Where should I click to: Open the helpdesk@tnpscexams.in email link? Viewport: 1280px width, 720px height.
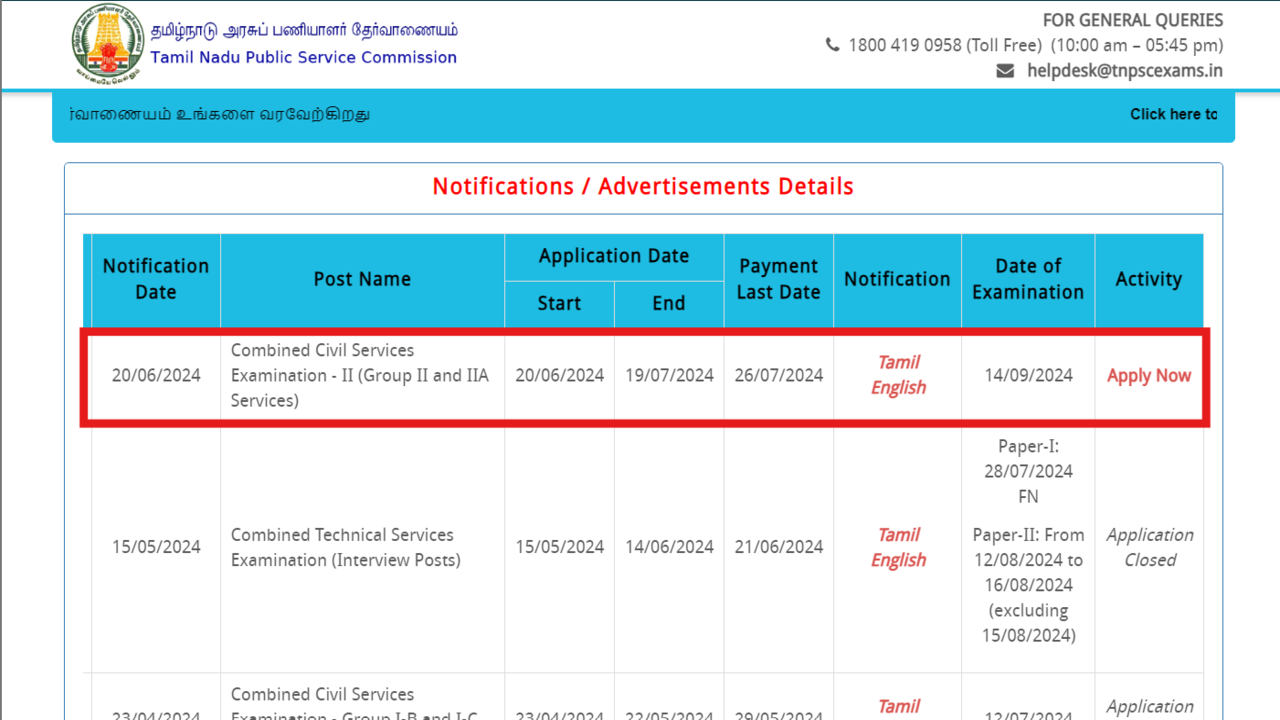click(x=1124, y=71)
